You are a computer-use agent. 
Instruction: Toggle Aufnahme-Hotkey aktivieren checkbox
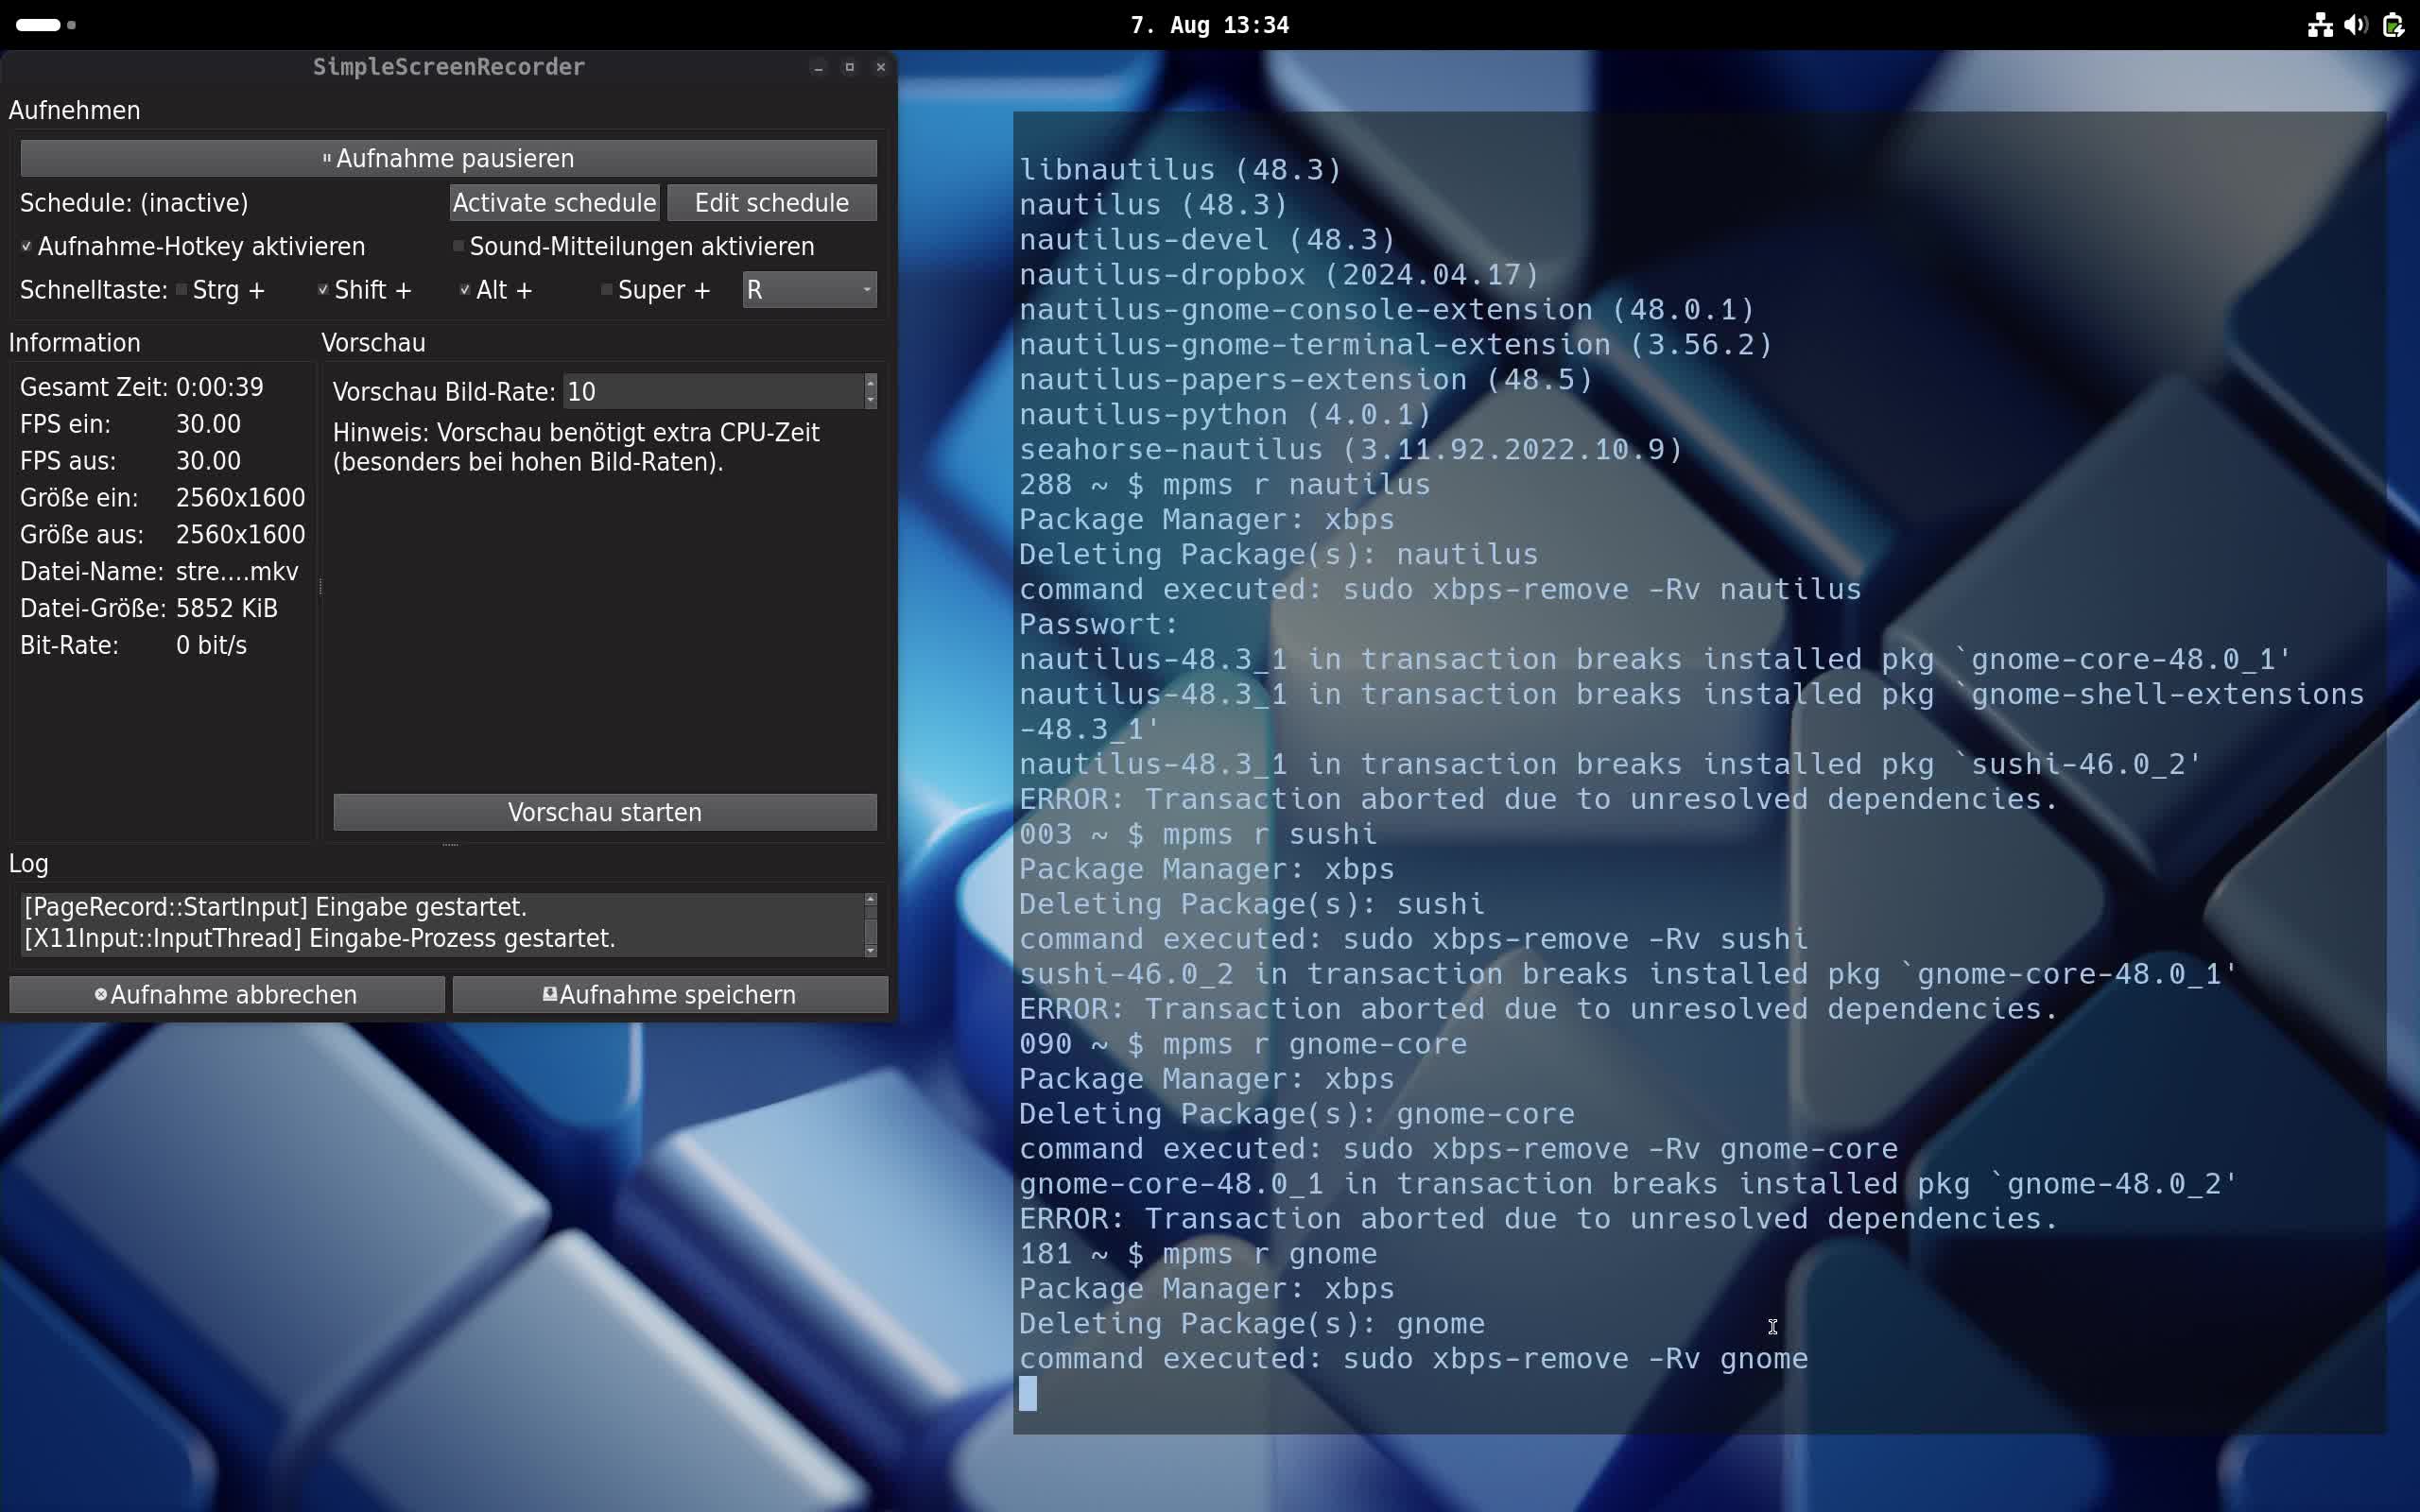click(27, 246)
